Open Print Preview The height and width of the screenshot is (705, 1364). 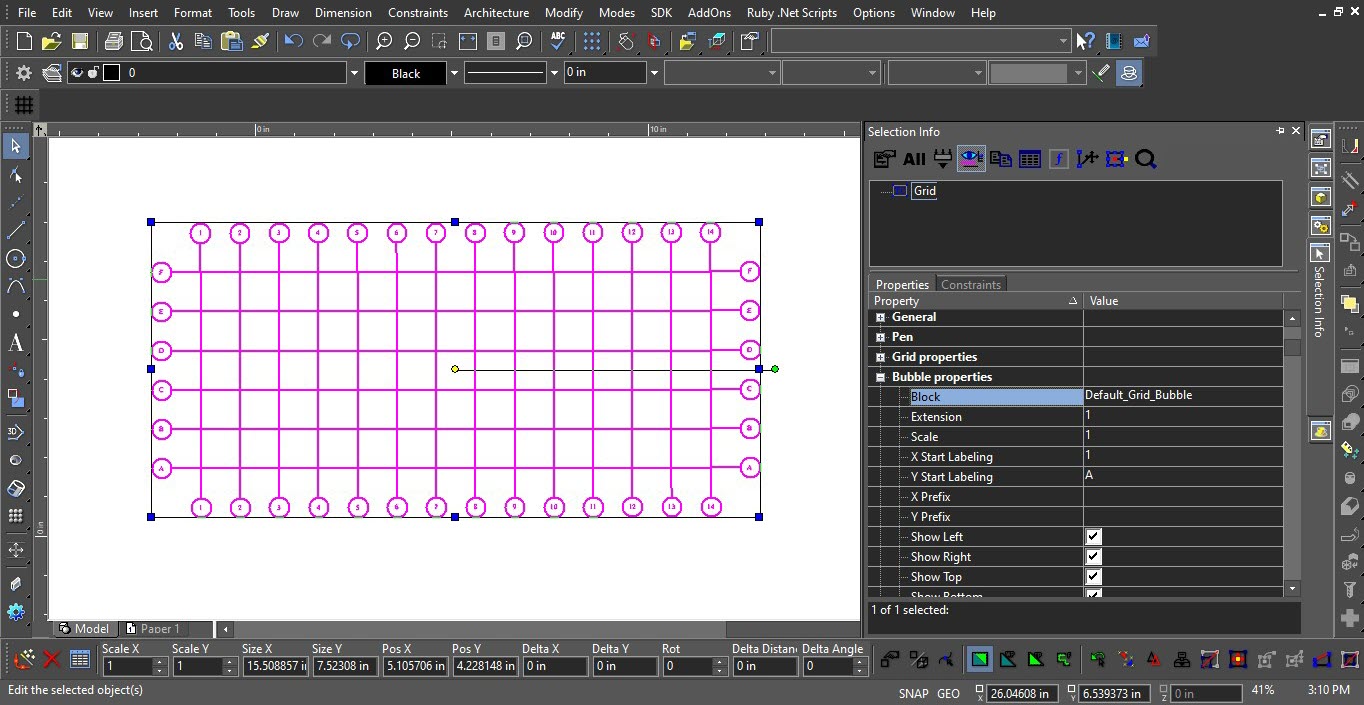(x=142, y=41)
